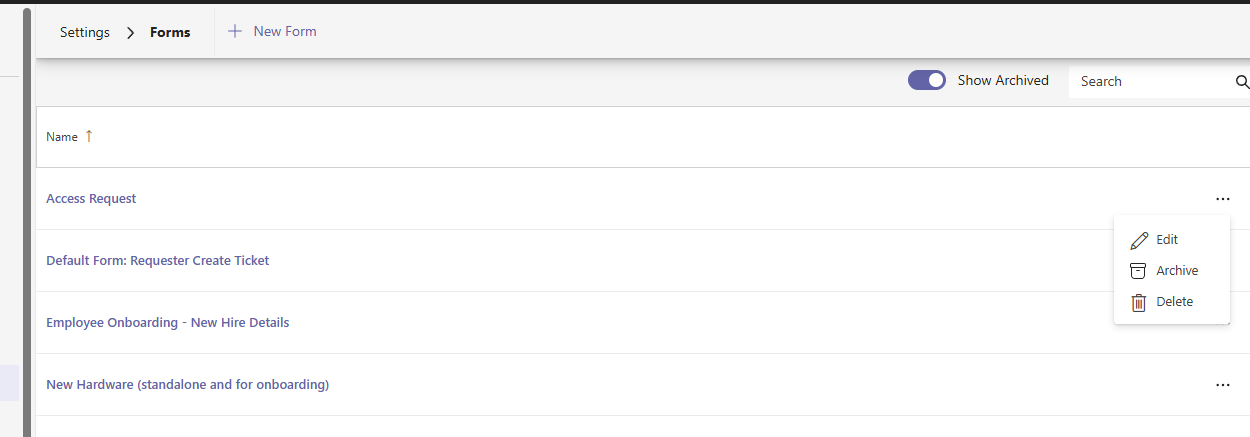Focus the Search input field
Image resolution: width=1250 pixels, height=437 pixels.
click(1150, 81)
